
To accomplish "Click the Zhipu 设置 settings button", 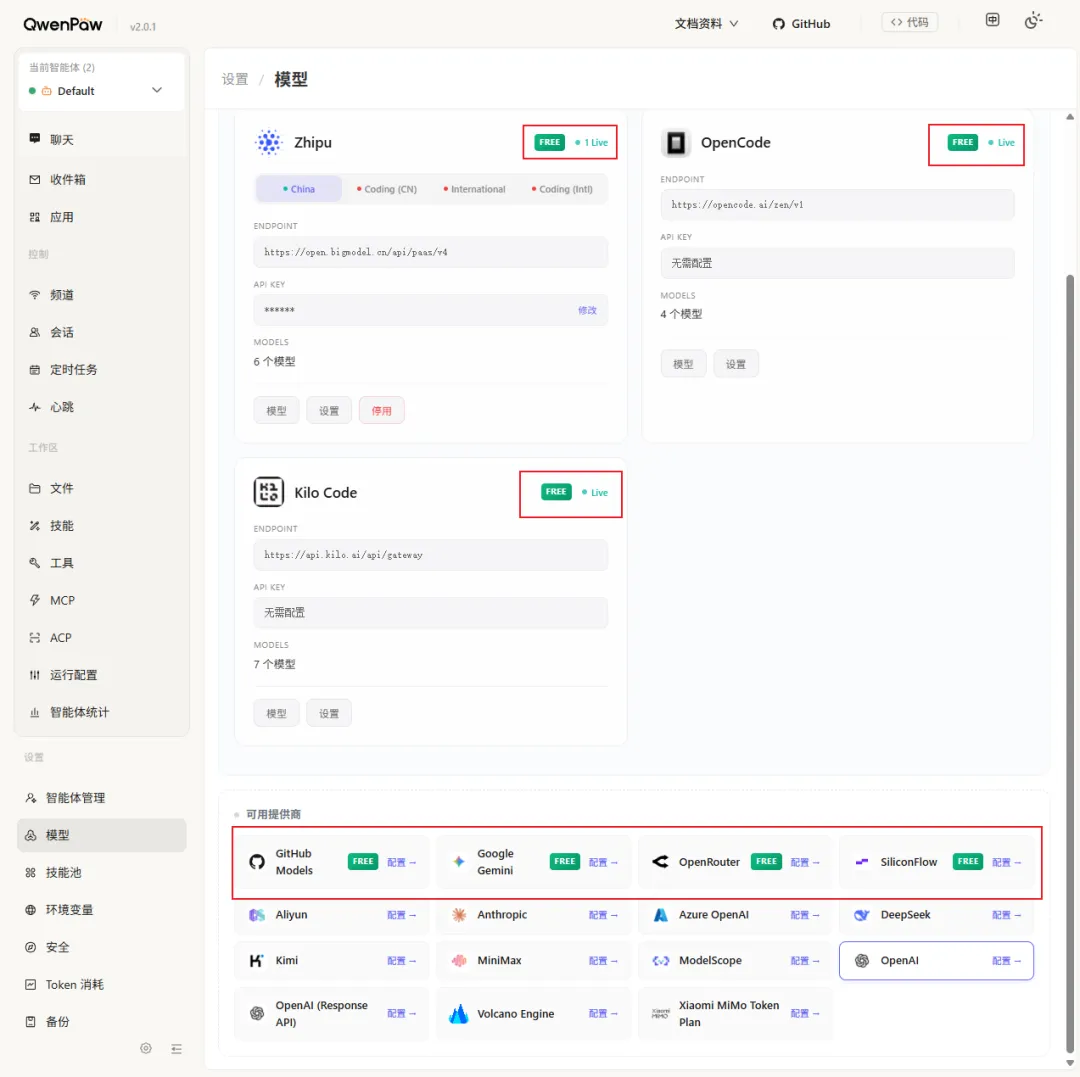I will point(329,410).
